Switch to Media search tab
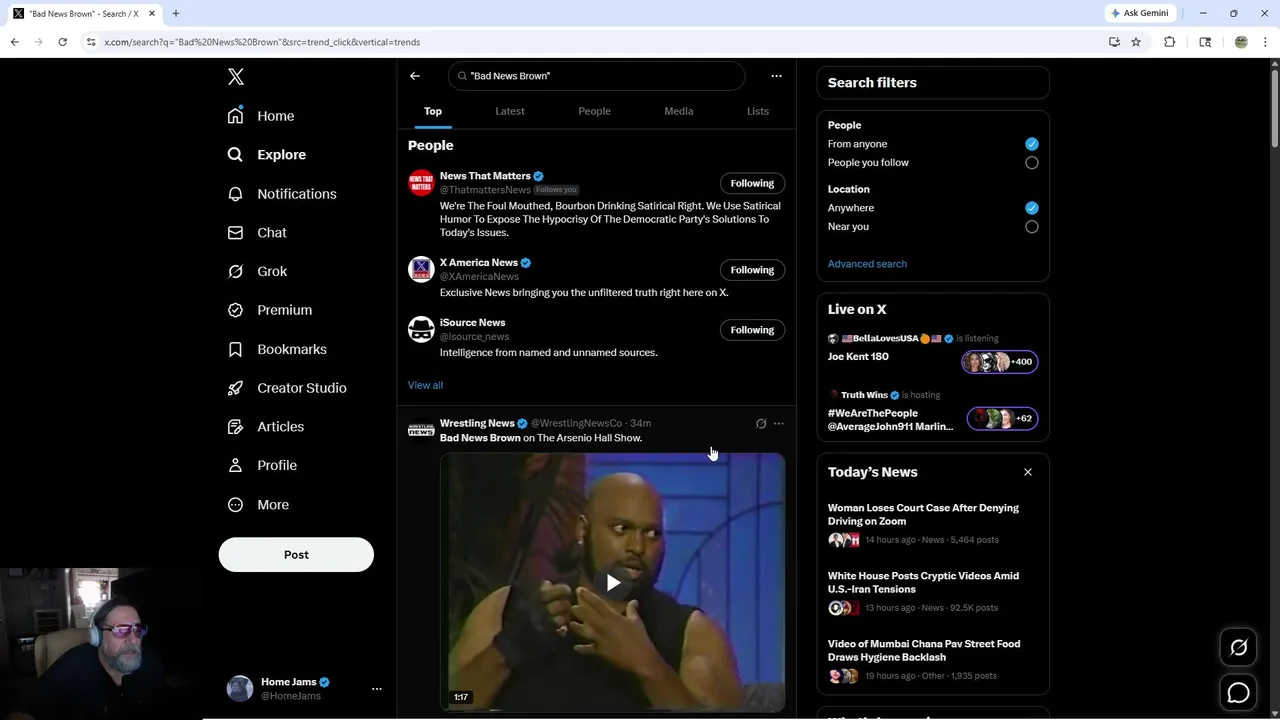Screen dimensions: 1280x720 pos(679,111)
